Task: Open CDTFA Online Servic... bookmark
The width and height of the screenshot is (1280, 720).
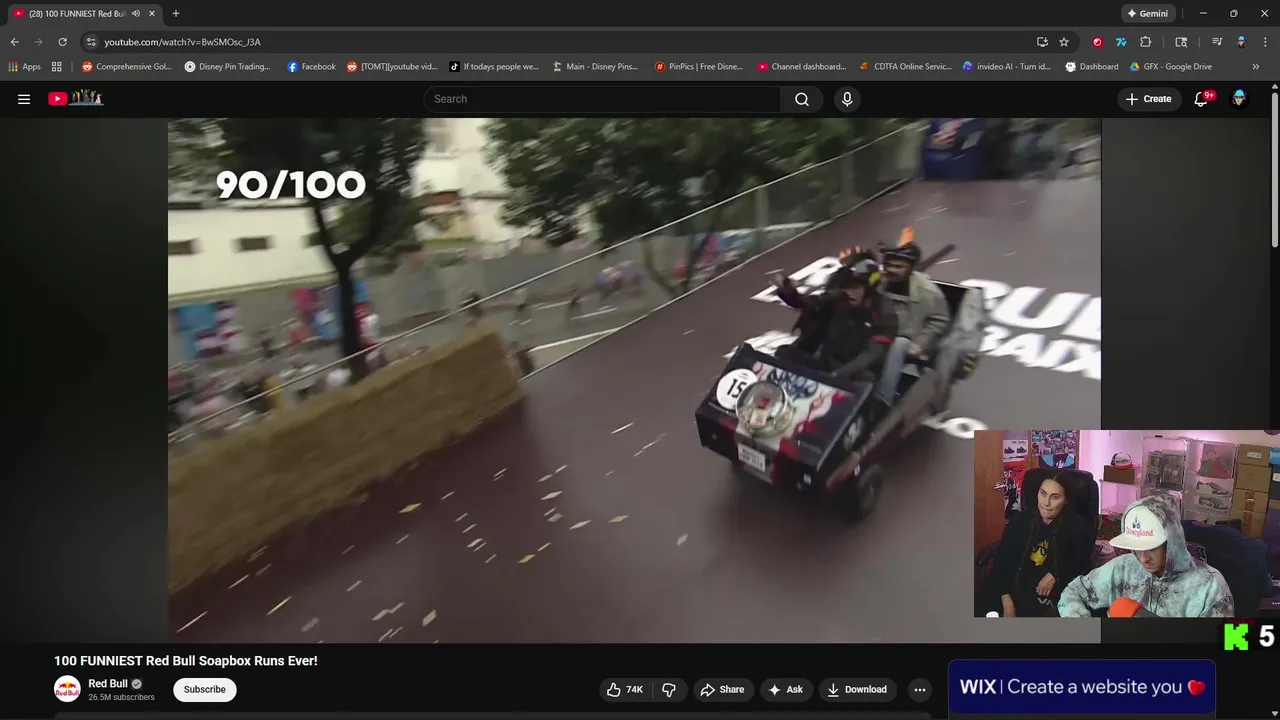Action: point(906,67)
